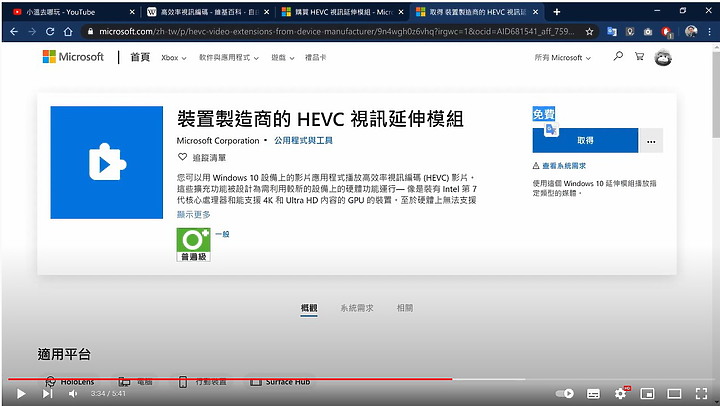Select the 概觀 tab
Image resolution: width=720 pixels, height=406 pixels.
pyautogui.click(x=309, y=308)
